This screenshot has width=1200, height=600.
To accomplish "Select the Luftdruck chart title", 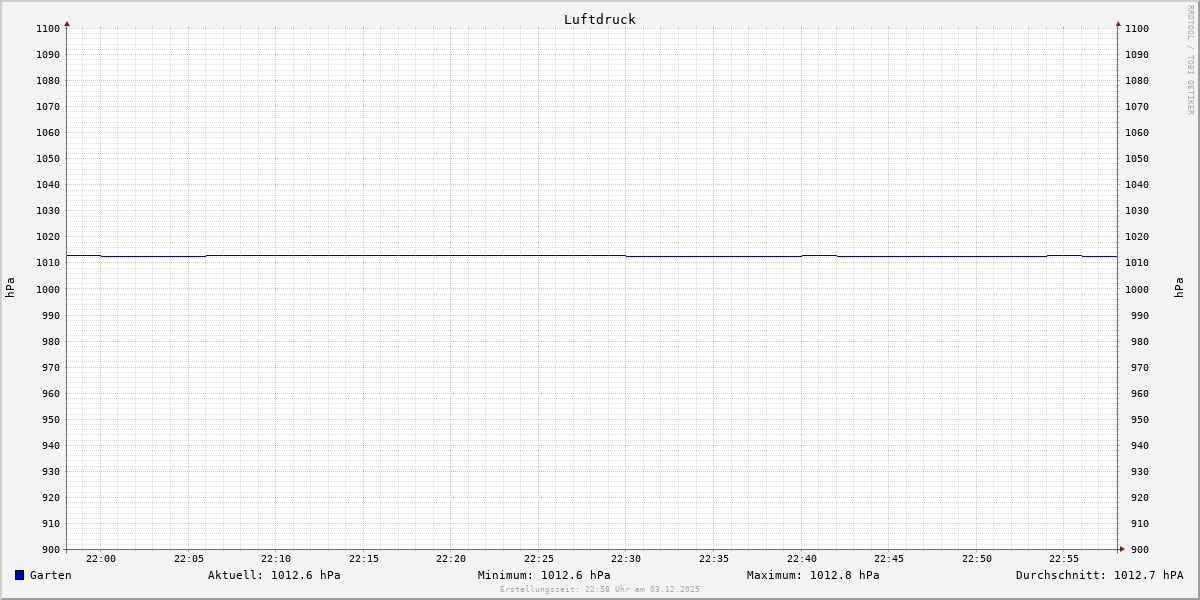I will pos(599,19).
